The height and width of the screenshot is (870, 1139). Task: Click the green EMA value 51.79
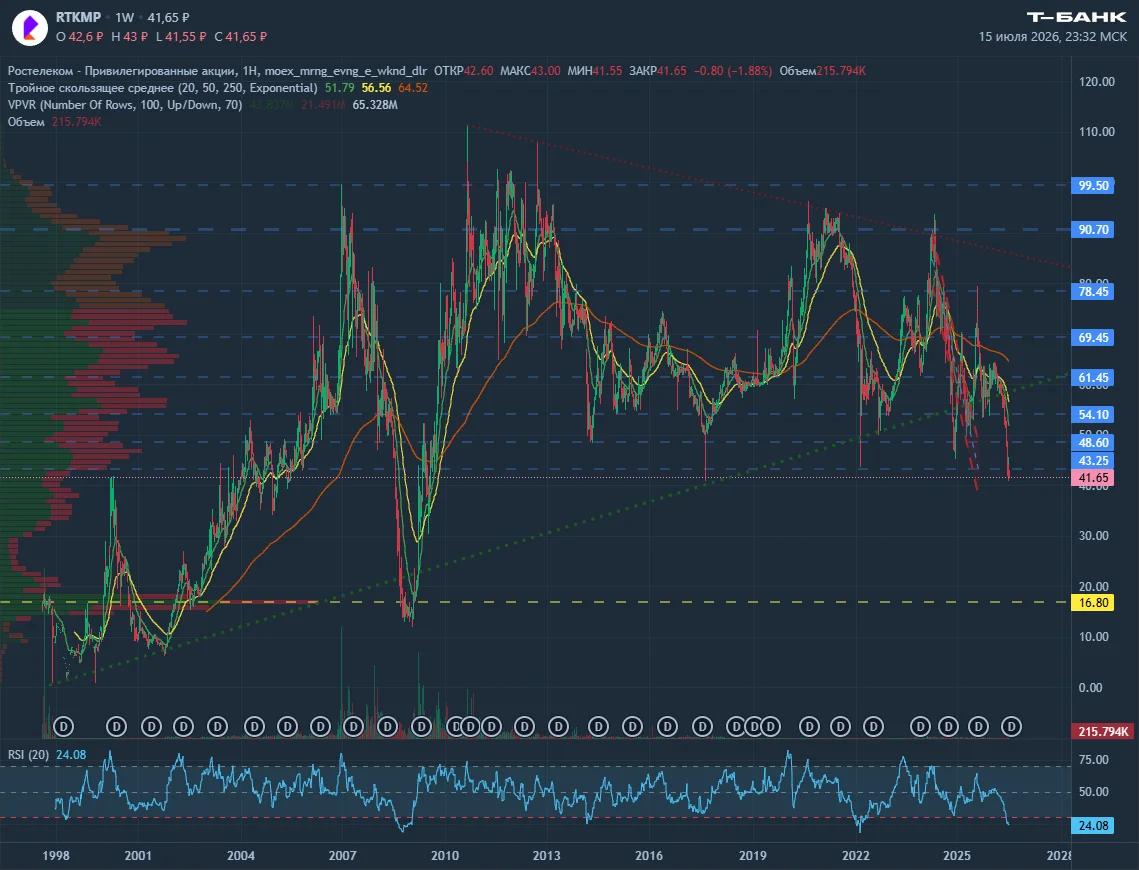(339, 88)
